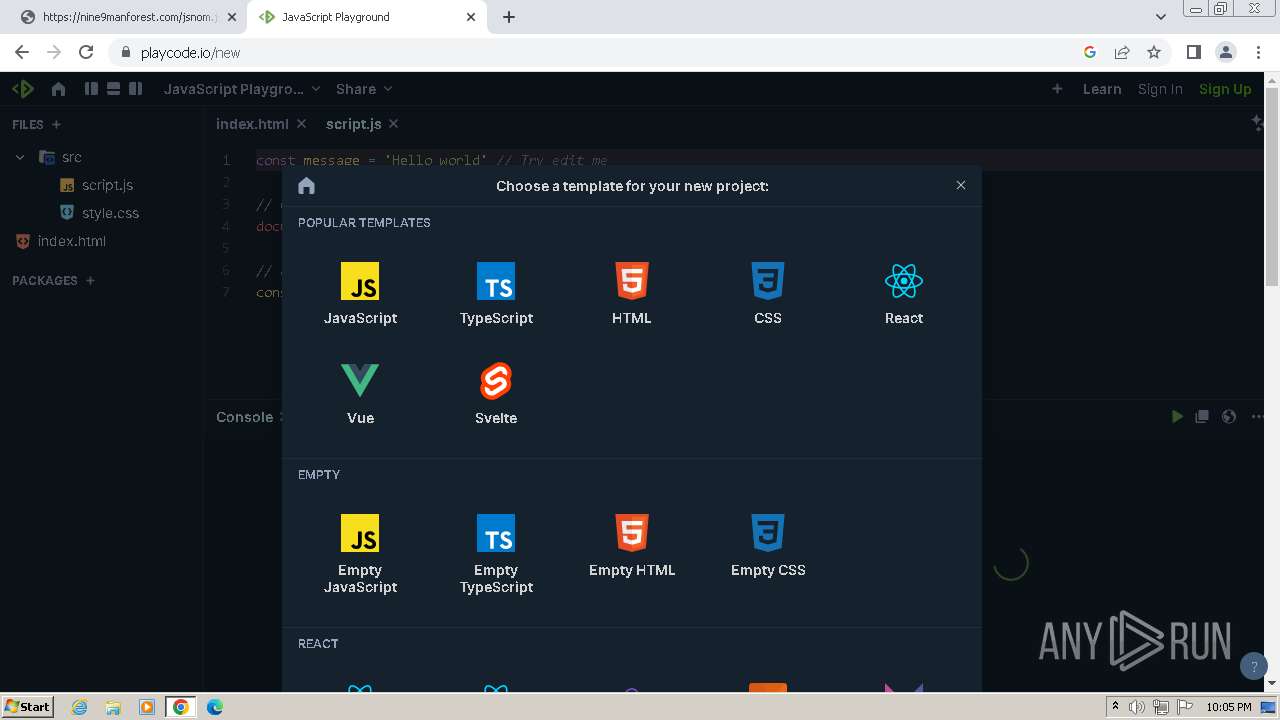Open Chrome side panel icon
This screenshot has height=720, width=1280.
tap(1193, 52)
